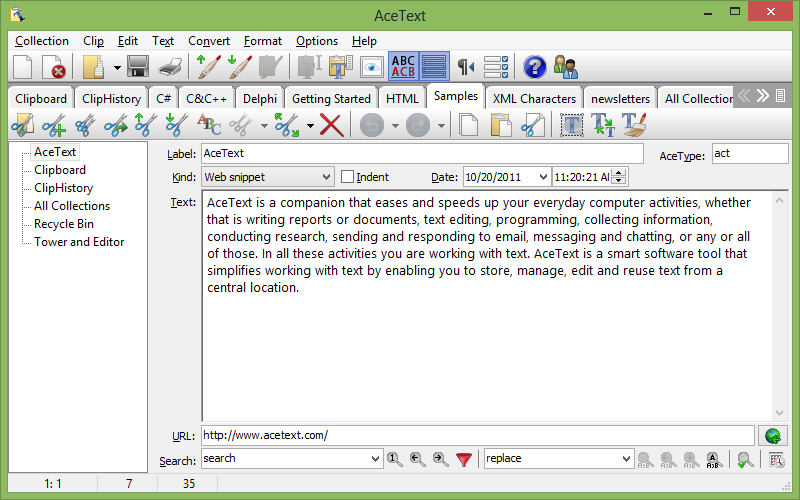The image size is (800, 500).
Task: Click the blue question mark help icon
Action: pos(534,67)
